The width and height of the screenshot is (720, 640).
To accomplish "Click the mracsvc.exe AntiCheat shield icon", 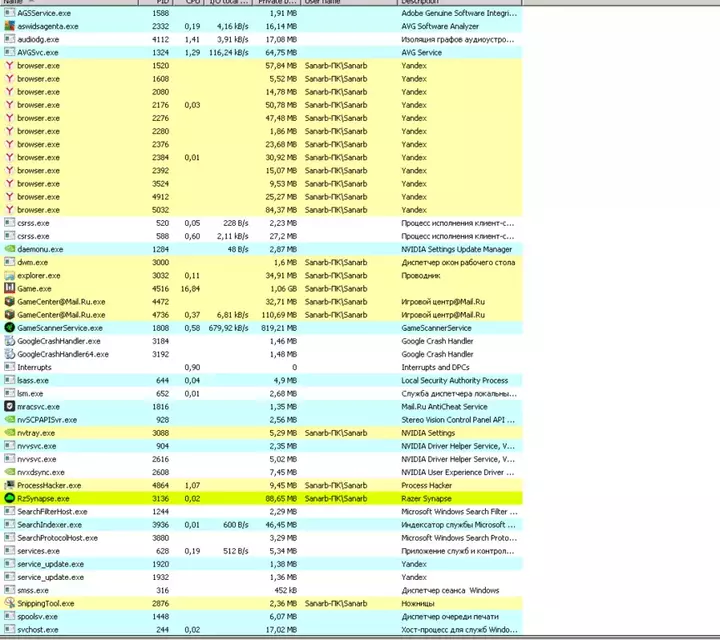I will [x=9, y=406].
